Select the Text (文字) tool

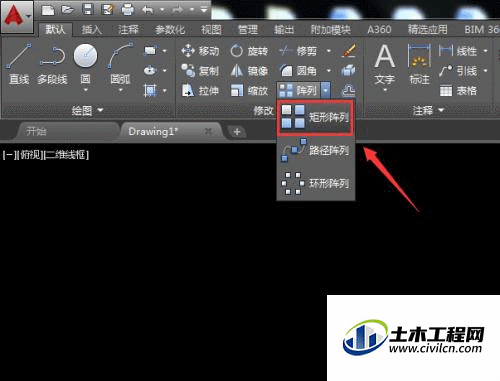(385, 65)
